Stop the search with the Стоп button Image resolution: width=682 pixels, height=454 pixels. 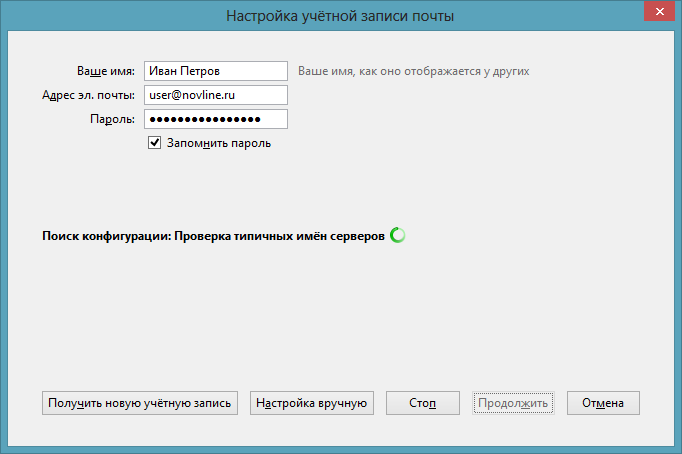click(x=423, y=403)
